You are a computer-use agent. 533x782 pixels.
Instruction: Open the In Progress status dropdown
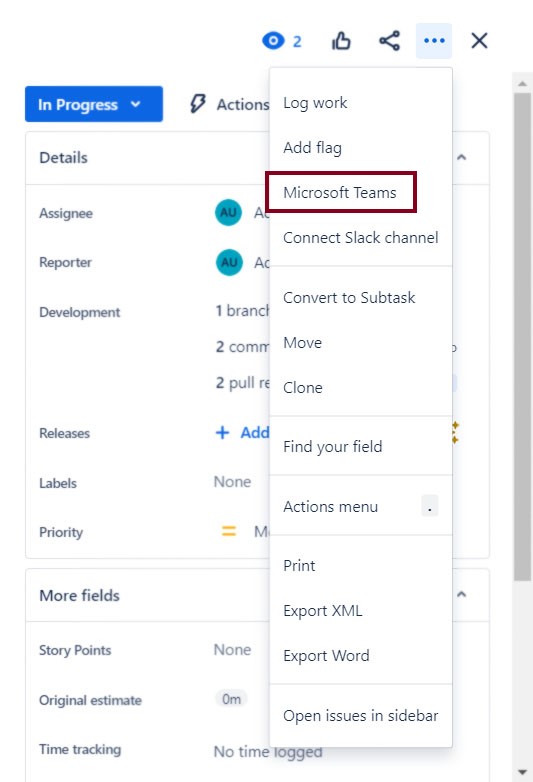click(94, 104)
